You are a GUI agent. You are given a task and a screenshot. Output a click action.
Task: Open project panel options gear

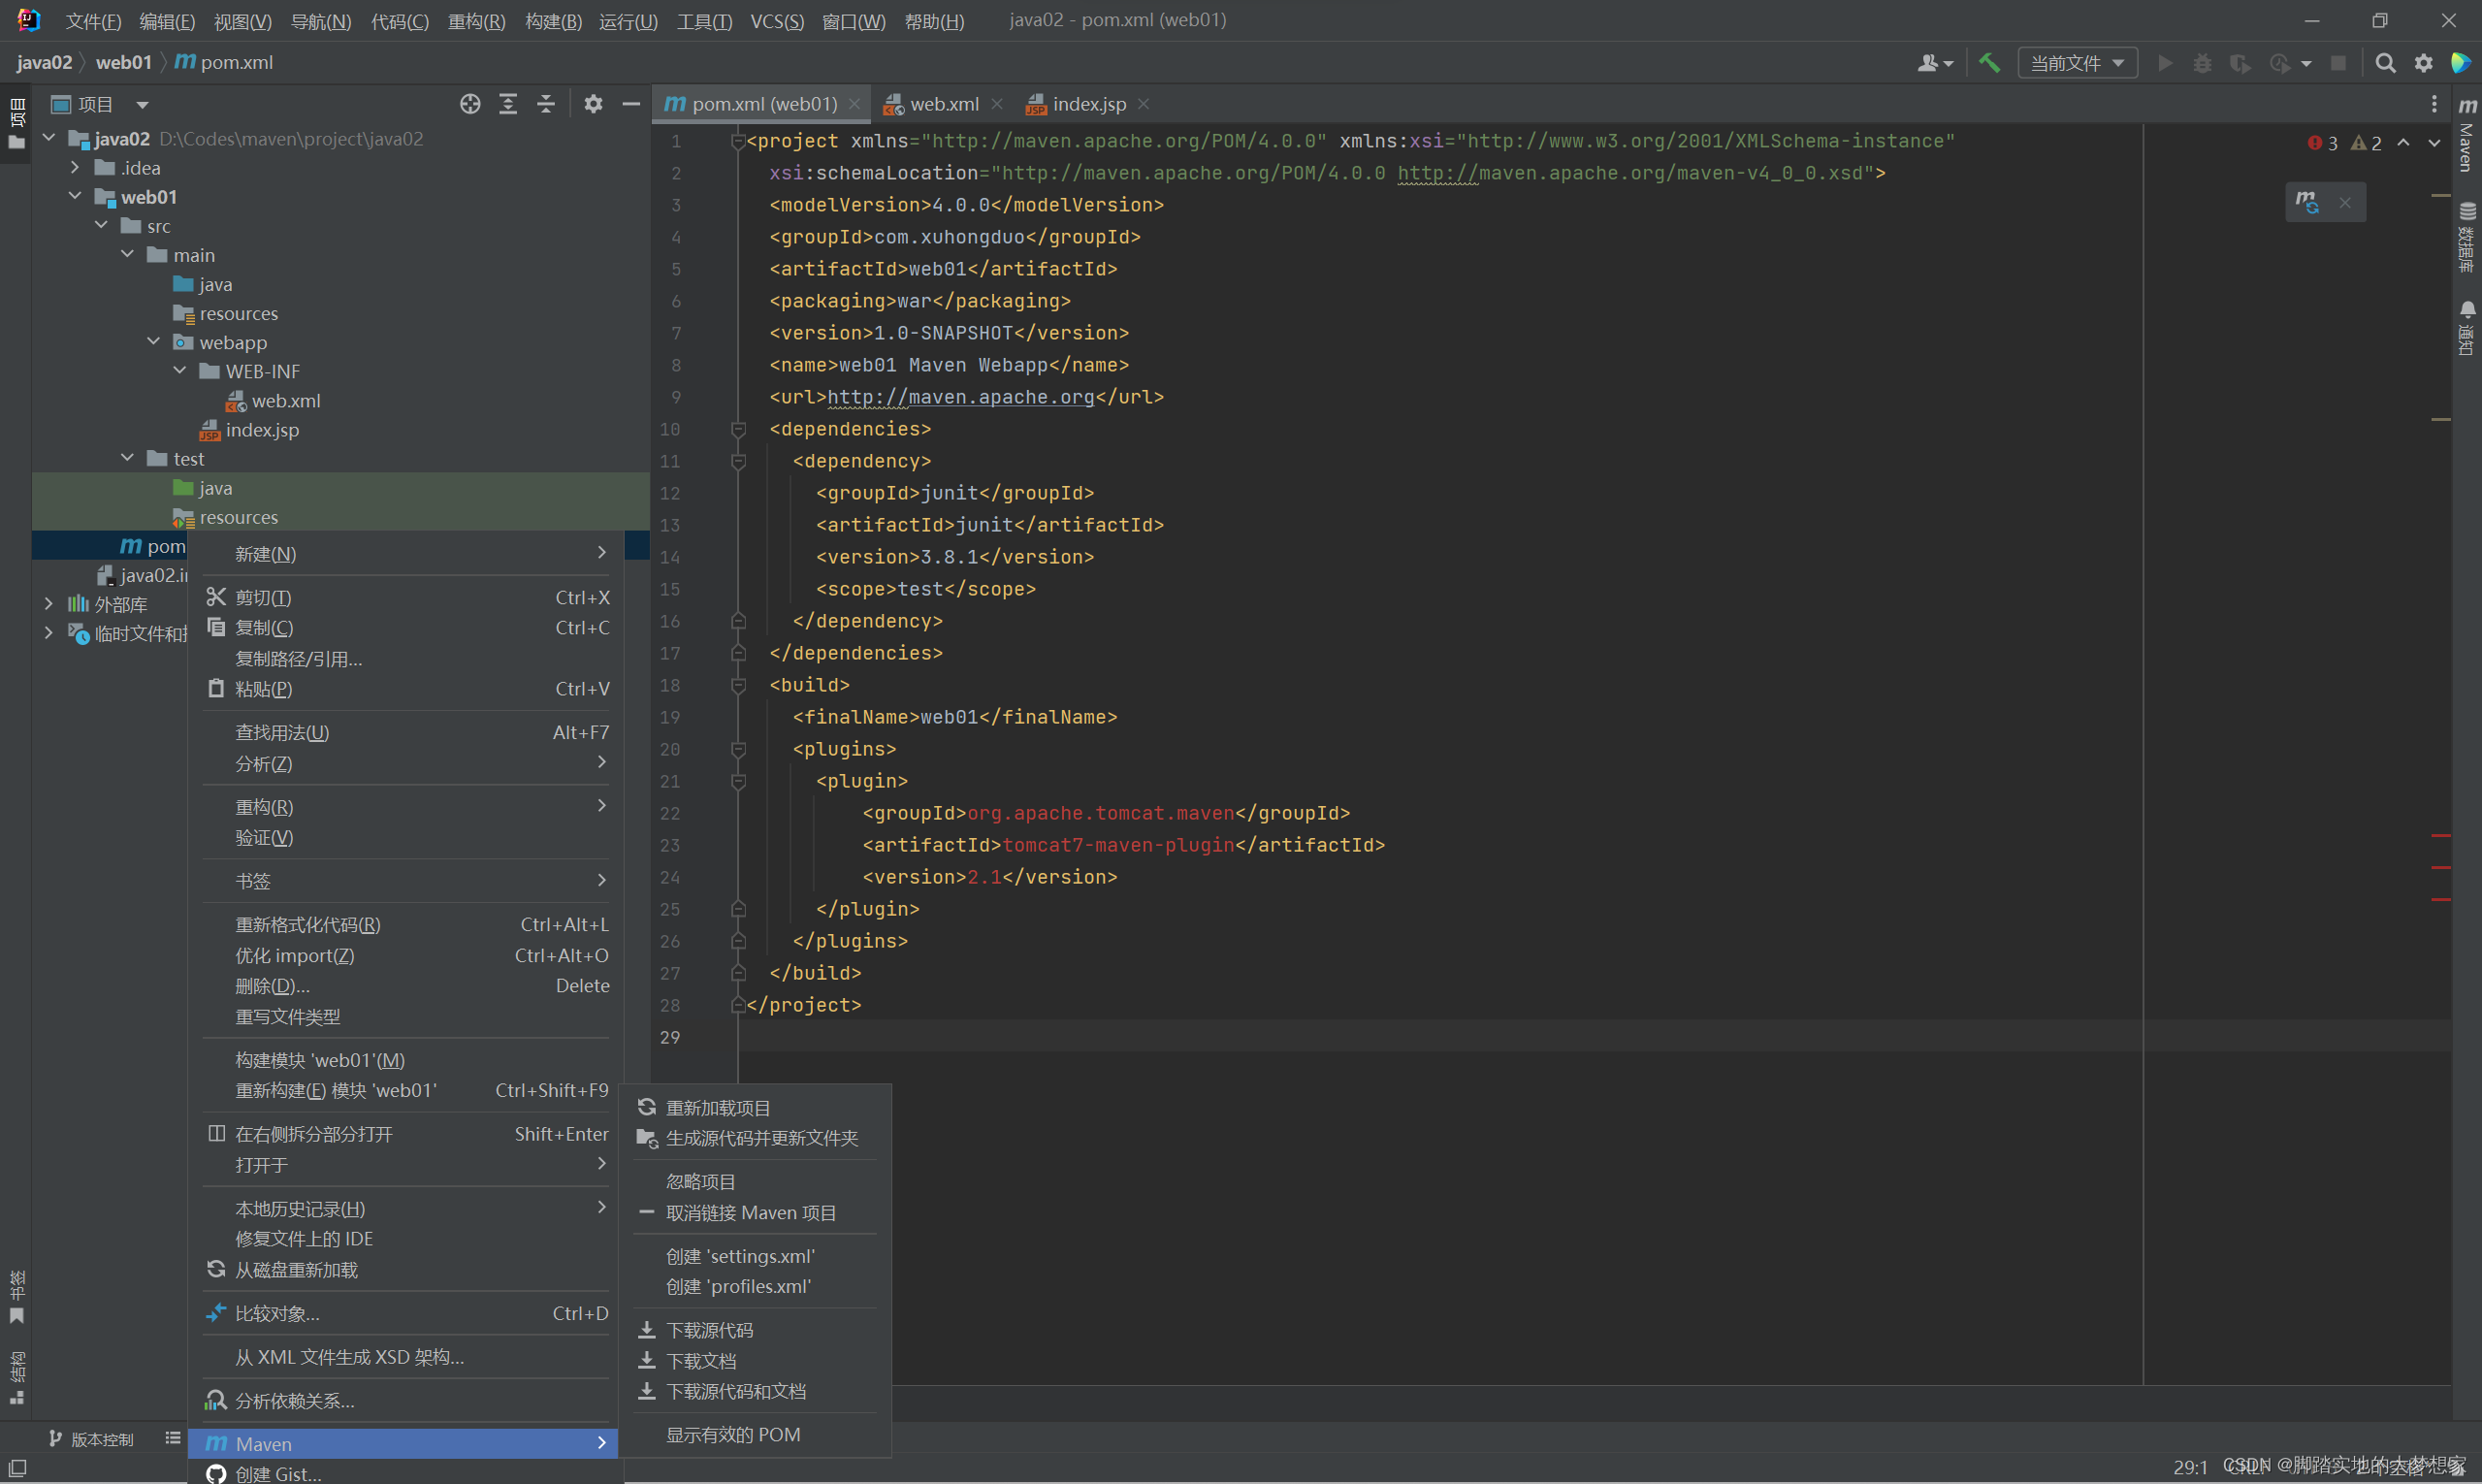click(x=593, y=104)
